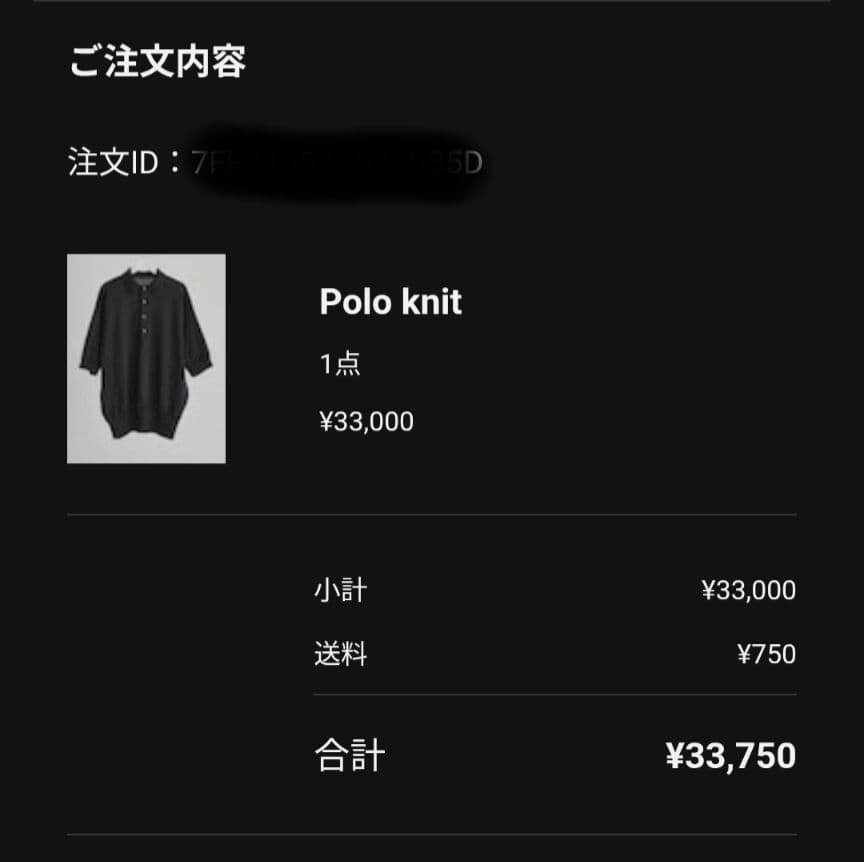
Task: Click the Polo knit product name
Action: coord(390,301)
